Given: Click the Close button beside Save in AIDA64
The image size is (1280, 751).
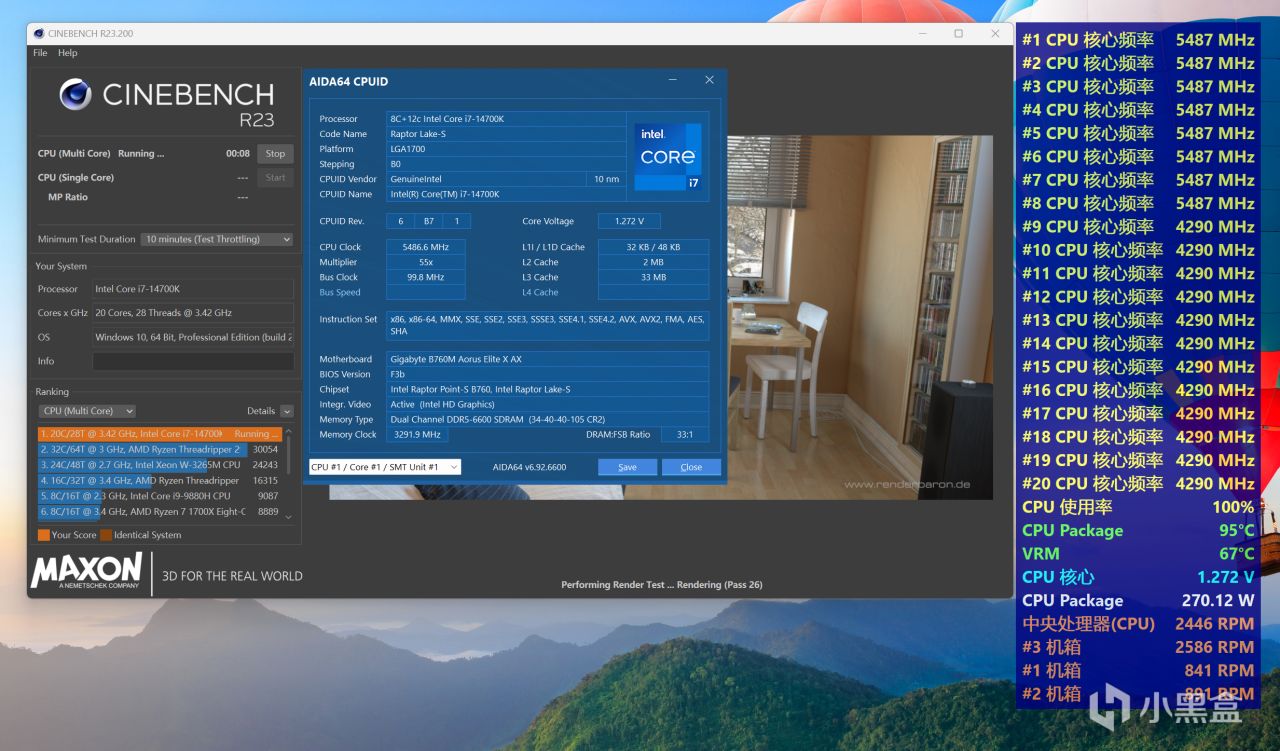Looking at the screenshot, I should [x=691, y=467].
